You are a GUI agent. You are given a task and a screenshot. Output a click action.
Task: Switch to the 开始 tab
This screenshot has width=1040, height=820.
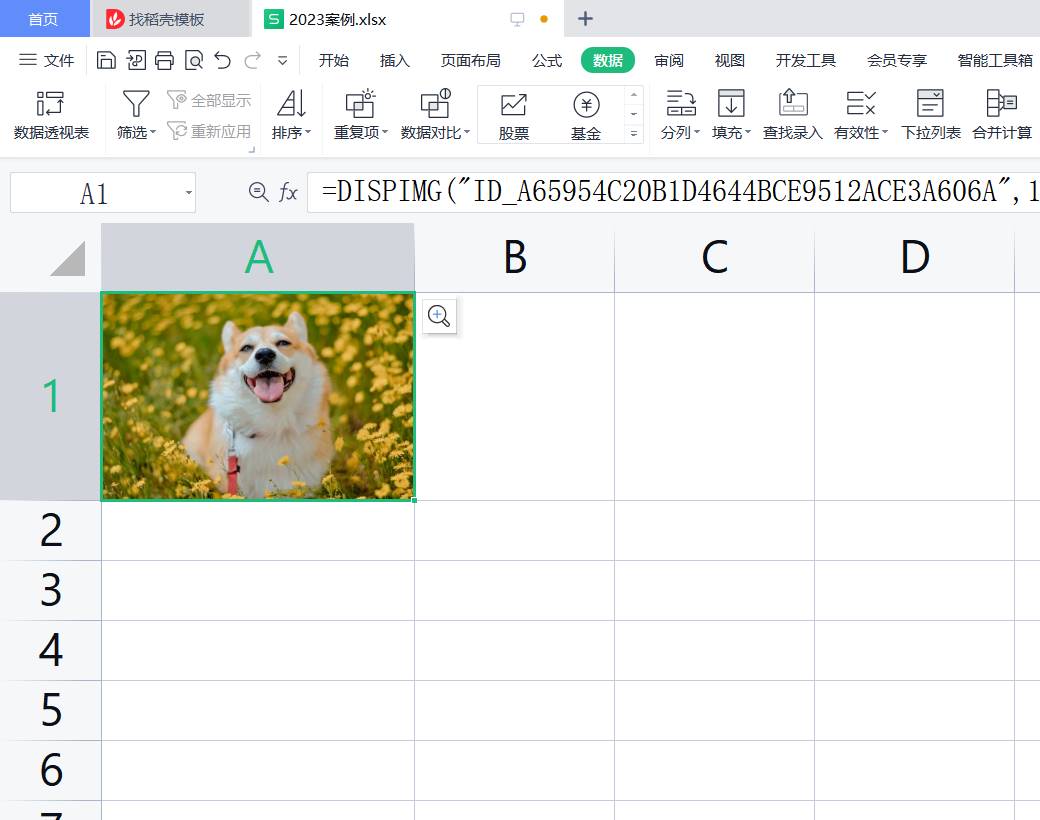click(x=334, y=60)
